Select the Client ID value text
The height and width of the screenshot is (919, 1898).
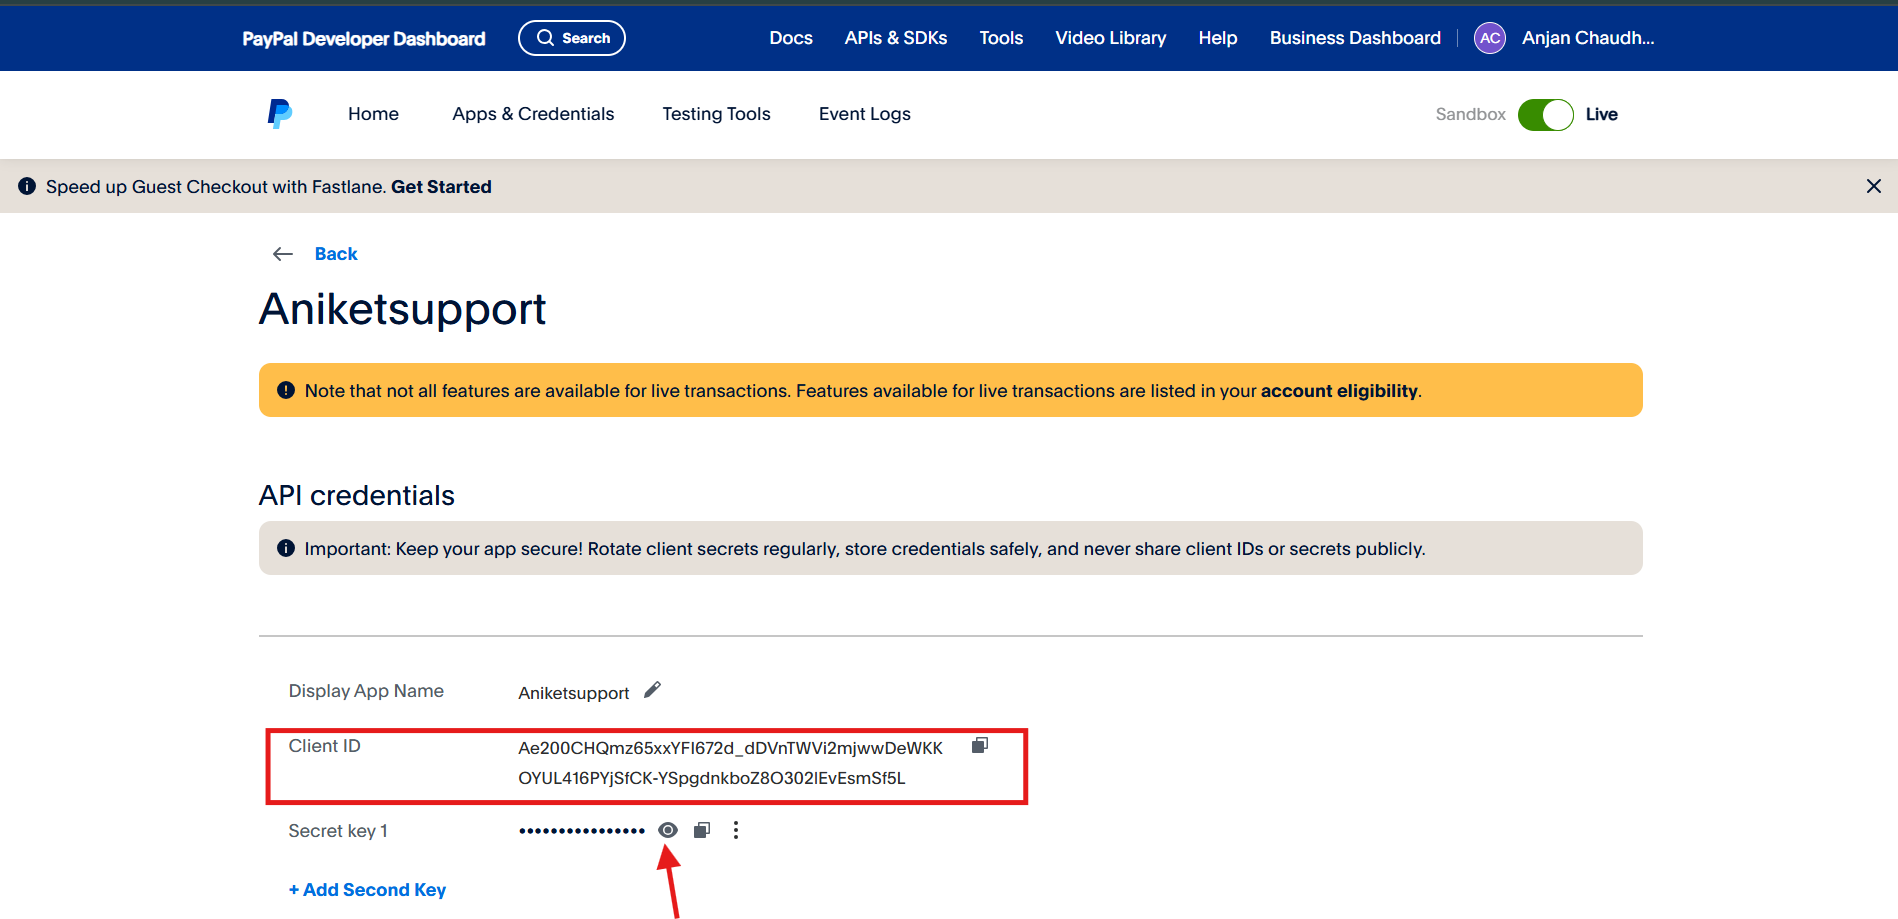[730, 763]
